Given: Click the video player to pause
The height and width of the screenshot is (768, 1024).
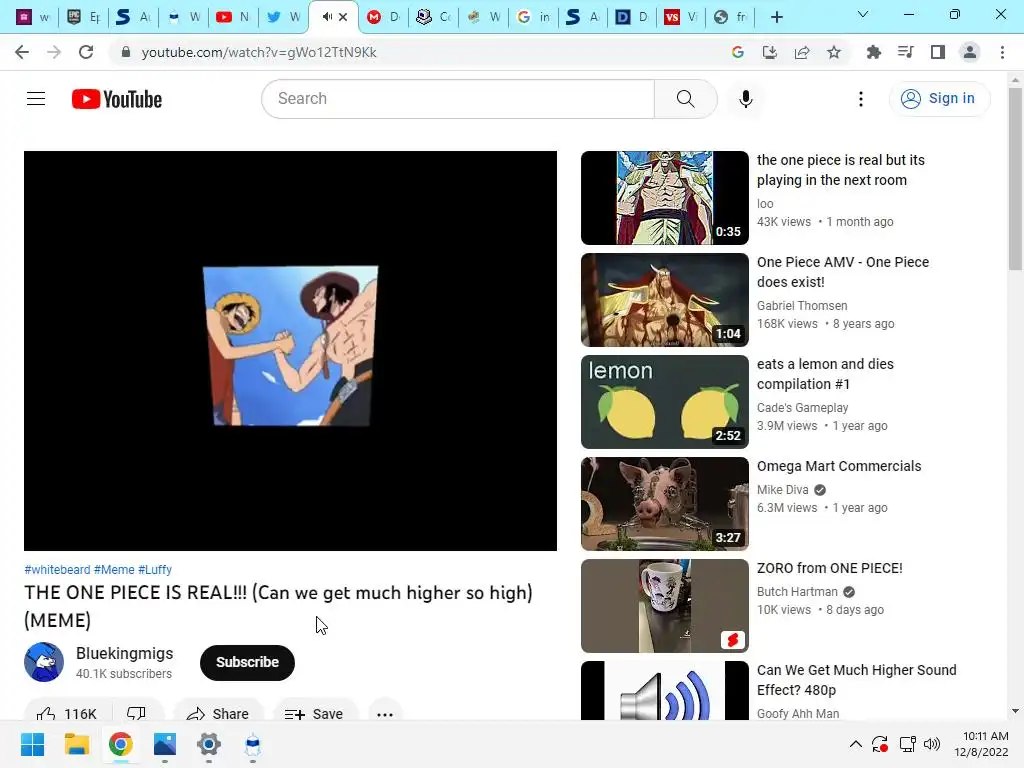Looking at the screenshot, I should point(291,351).
